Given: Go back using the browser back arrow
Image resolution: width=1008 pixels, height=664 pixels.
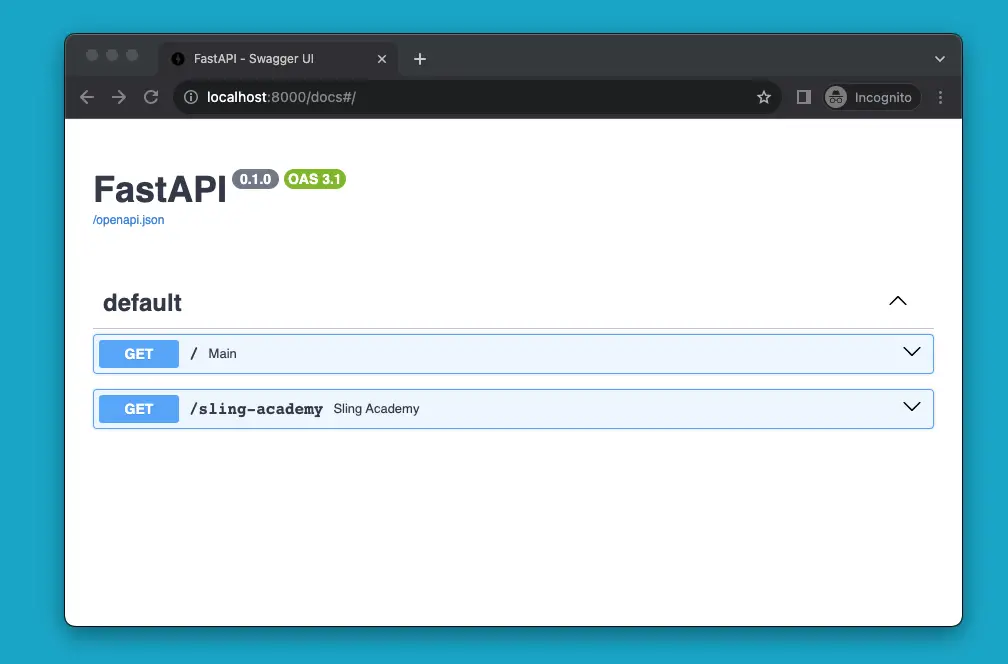Looking at the screenshot, I should pos(87,97).
